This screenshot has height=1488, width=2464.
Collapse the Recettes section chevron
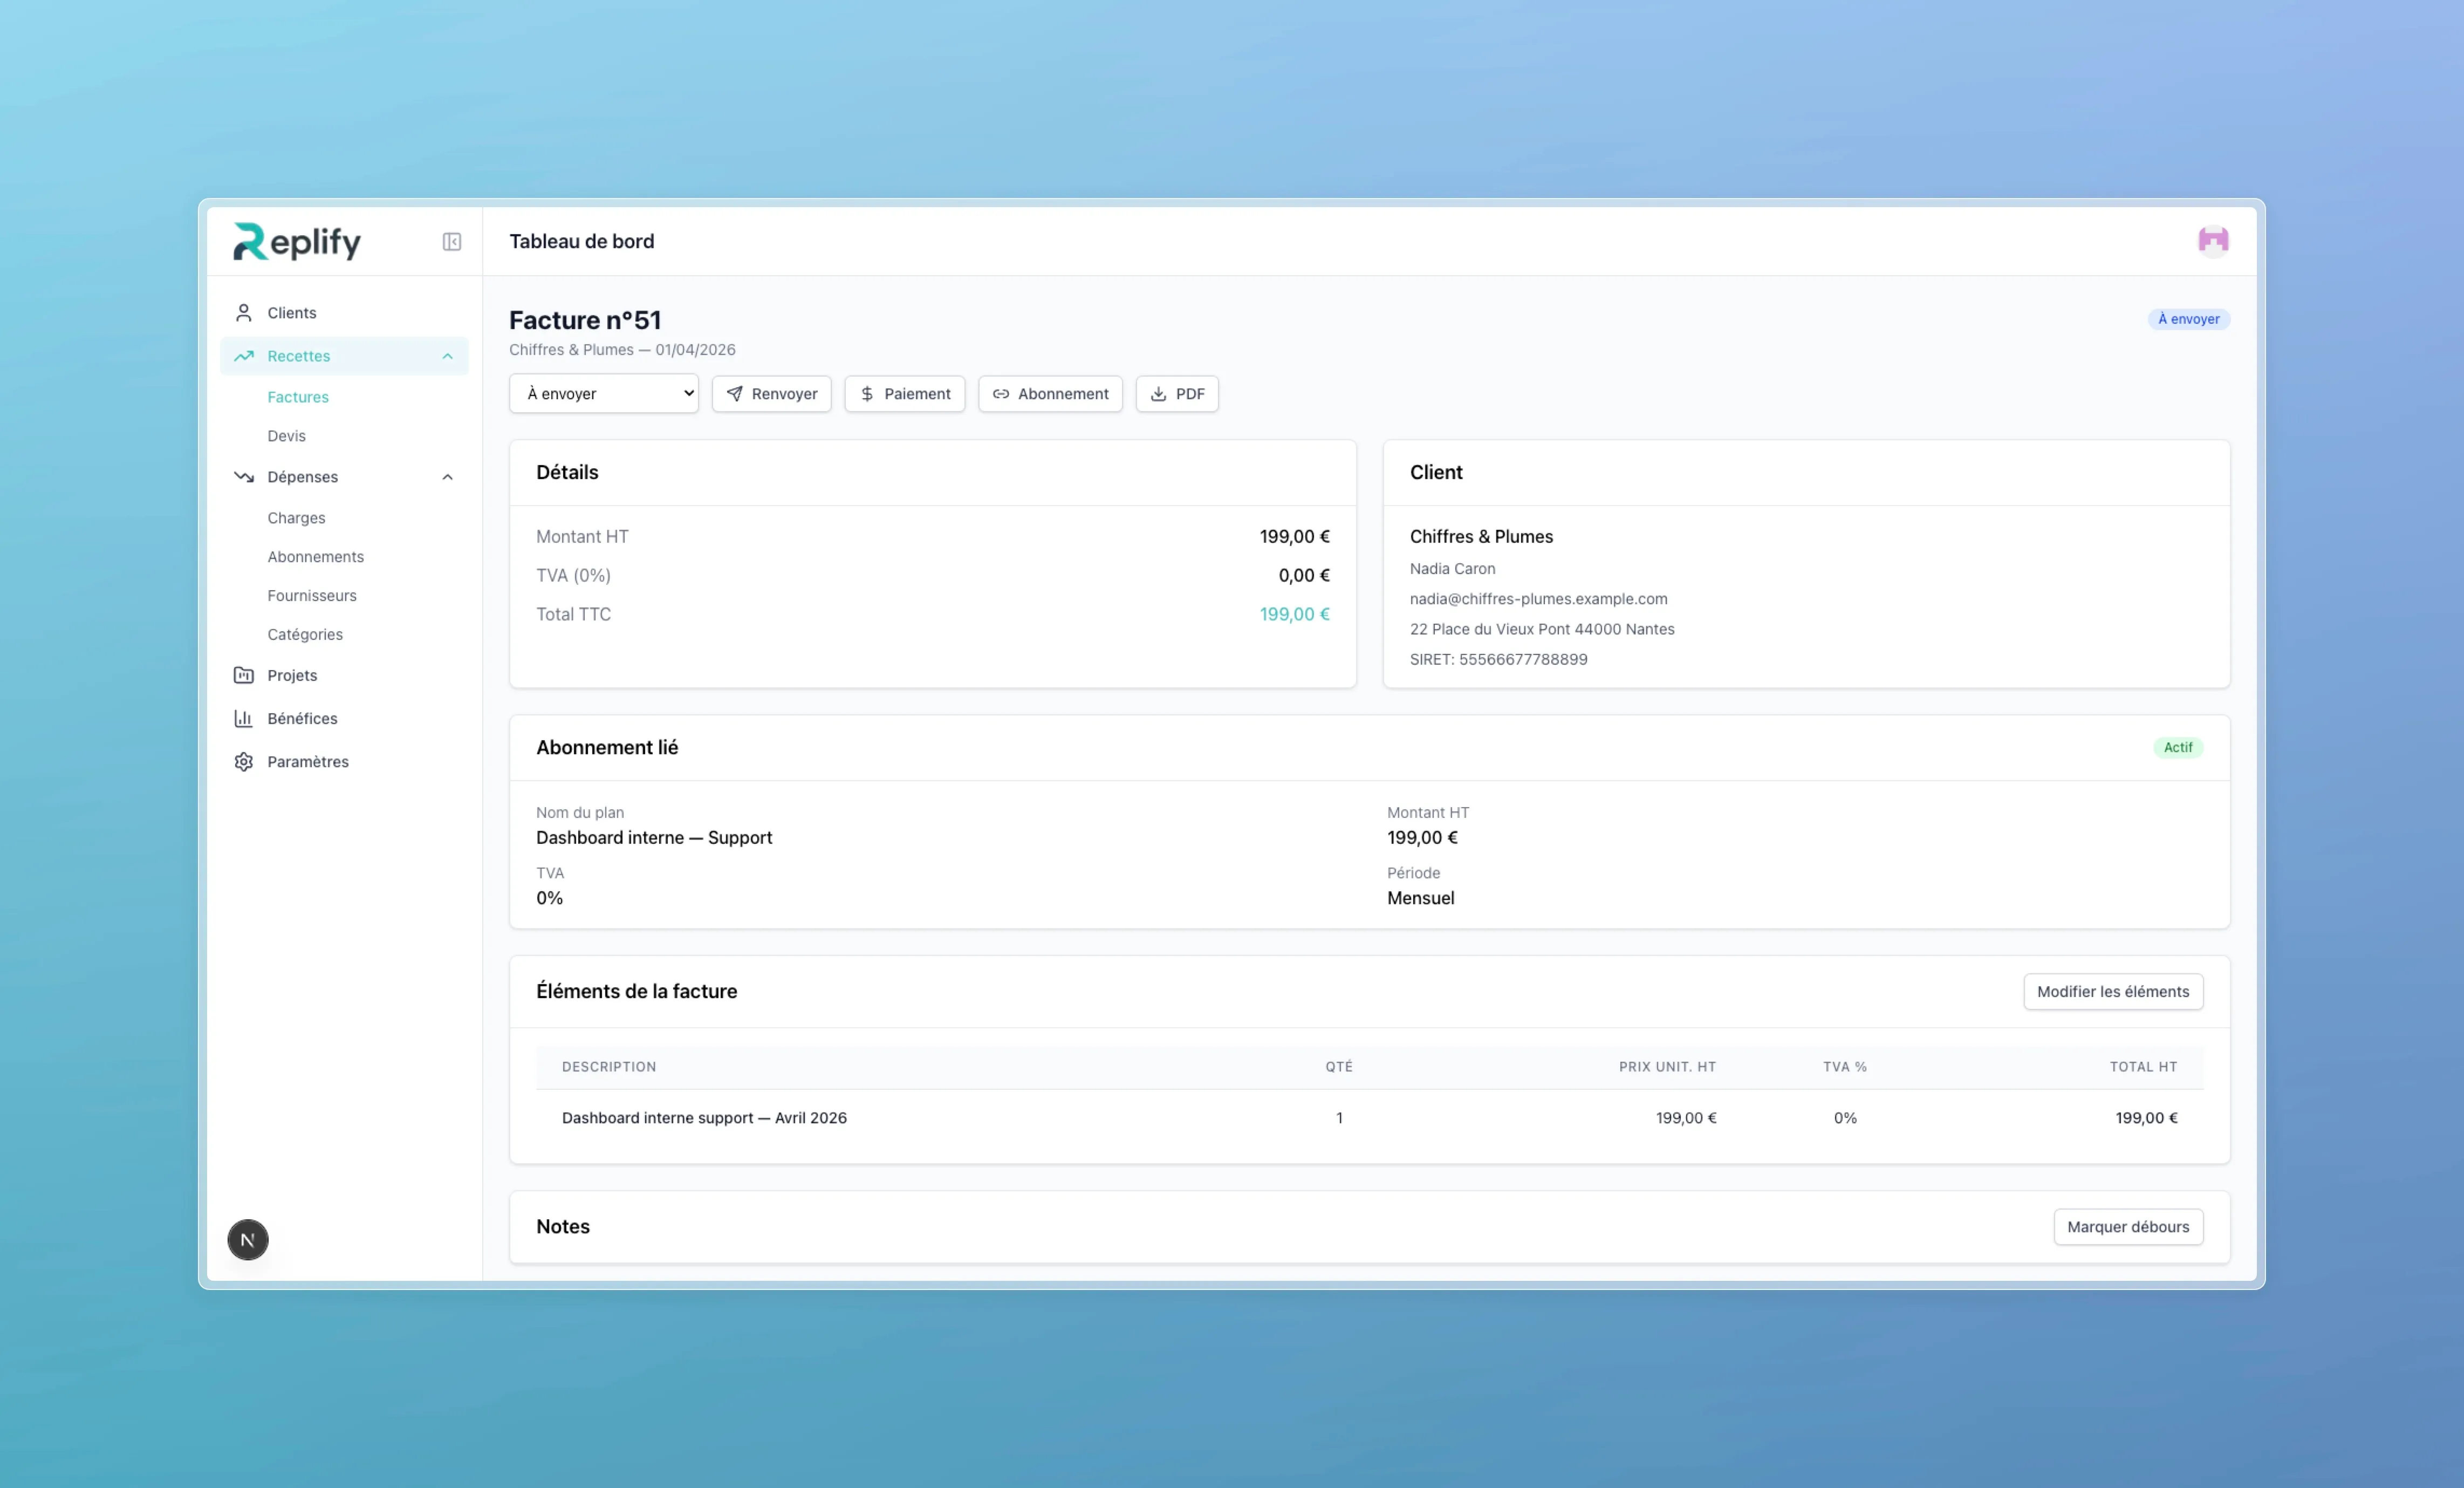coord(447,356)
